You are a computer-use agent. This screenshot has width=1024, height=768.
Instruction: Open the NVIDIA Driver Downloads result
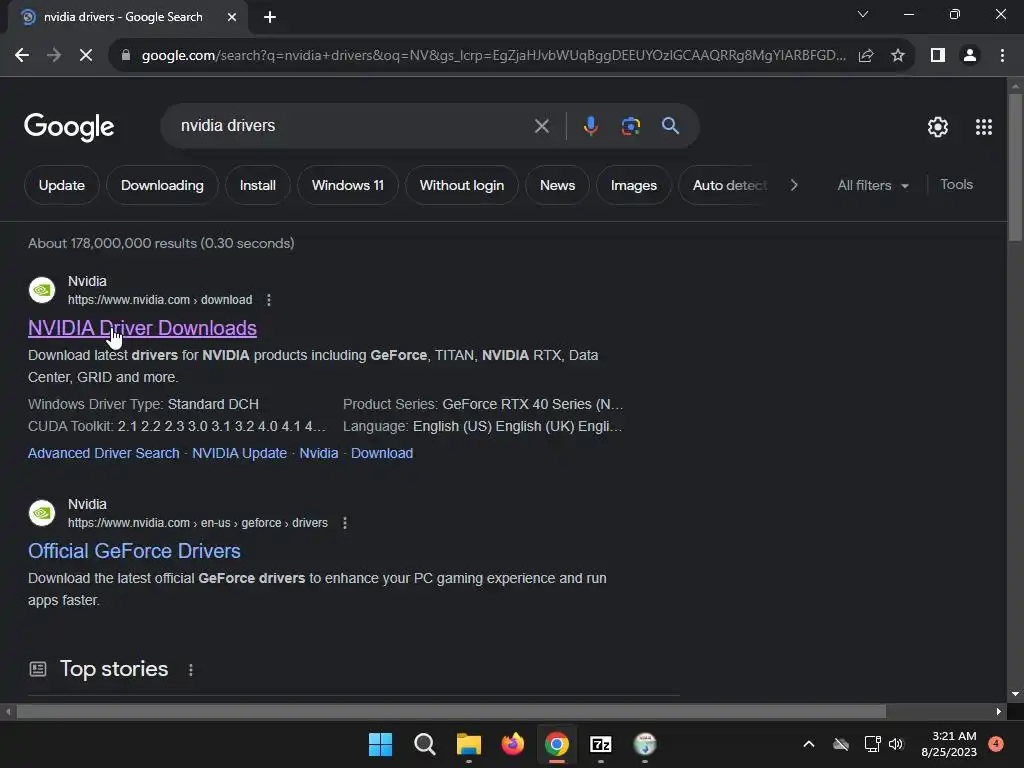[x=142, y=328]
